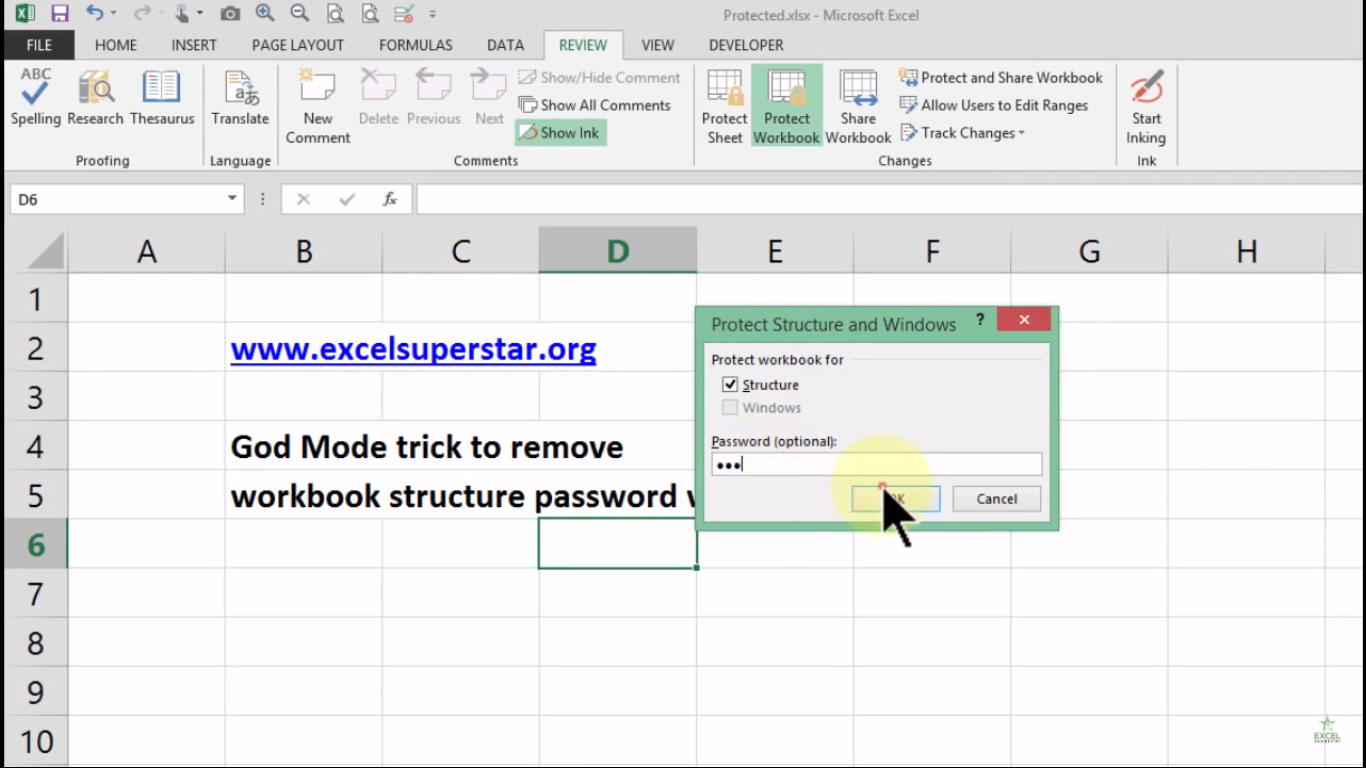Select column A header
The width and height of the screenshot is (1366, 768).
pyautogui.click(x=147, y=251)
